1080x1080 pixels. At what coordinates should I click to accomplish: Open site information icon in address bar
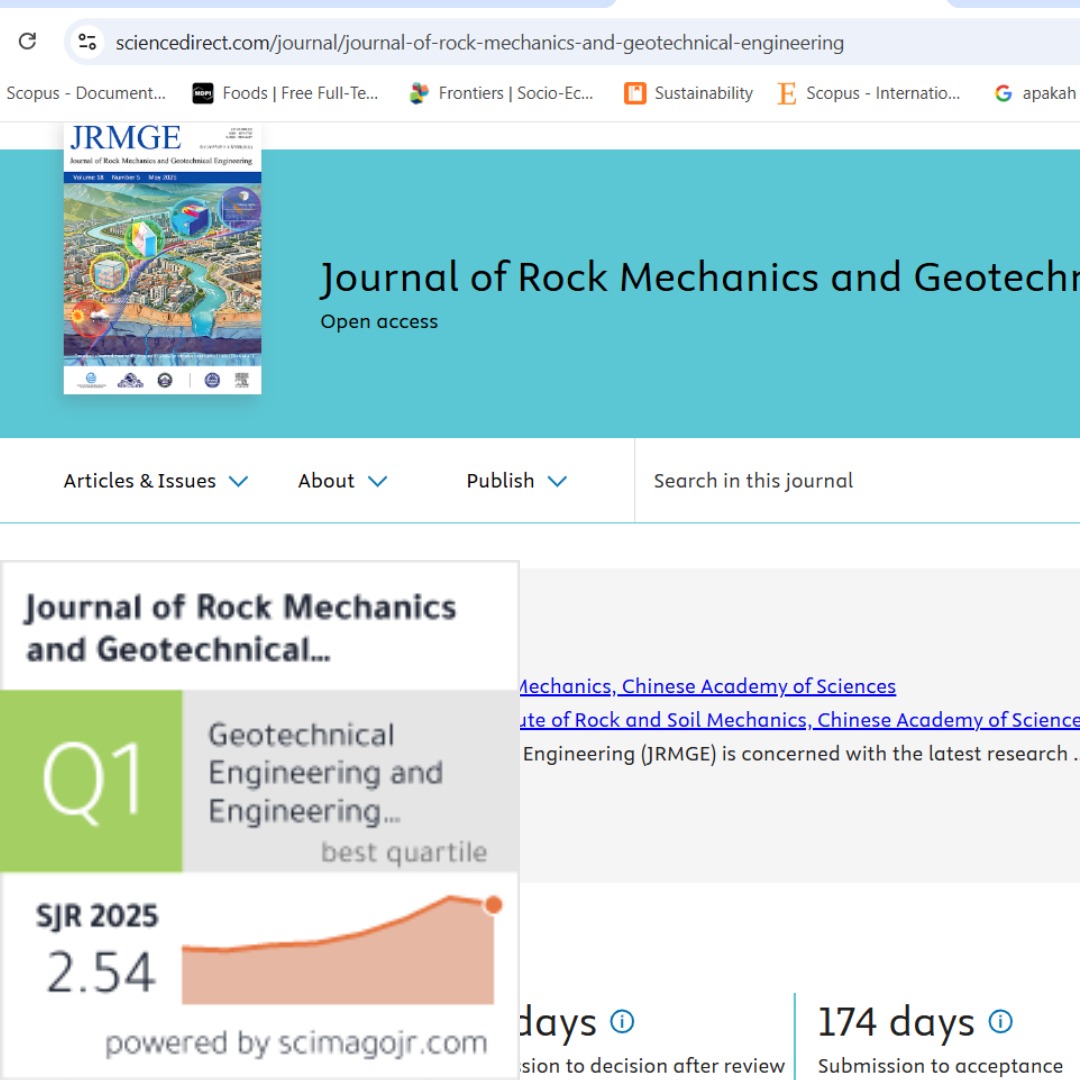(x=87, y=41)
